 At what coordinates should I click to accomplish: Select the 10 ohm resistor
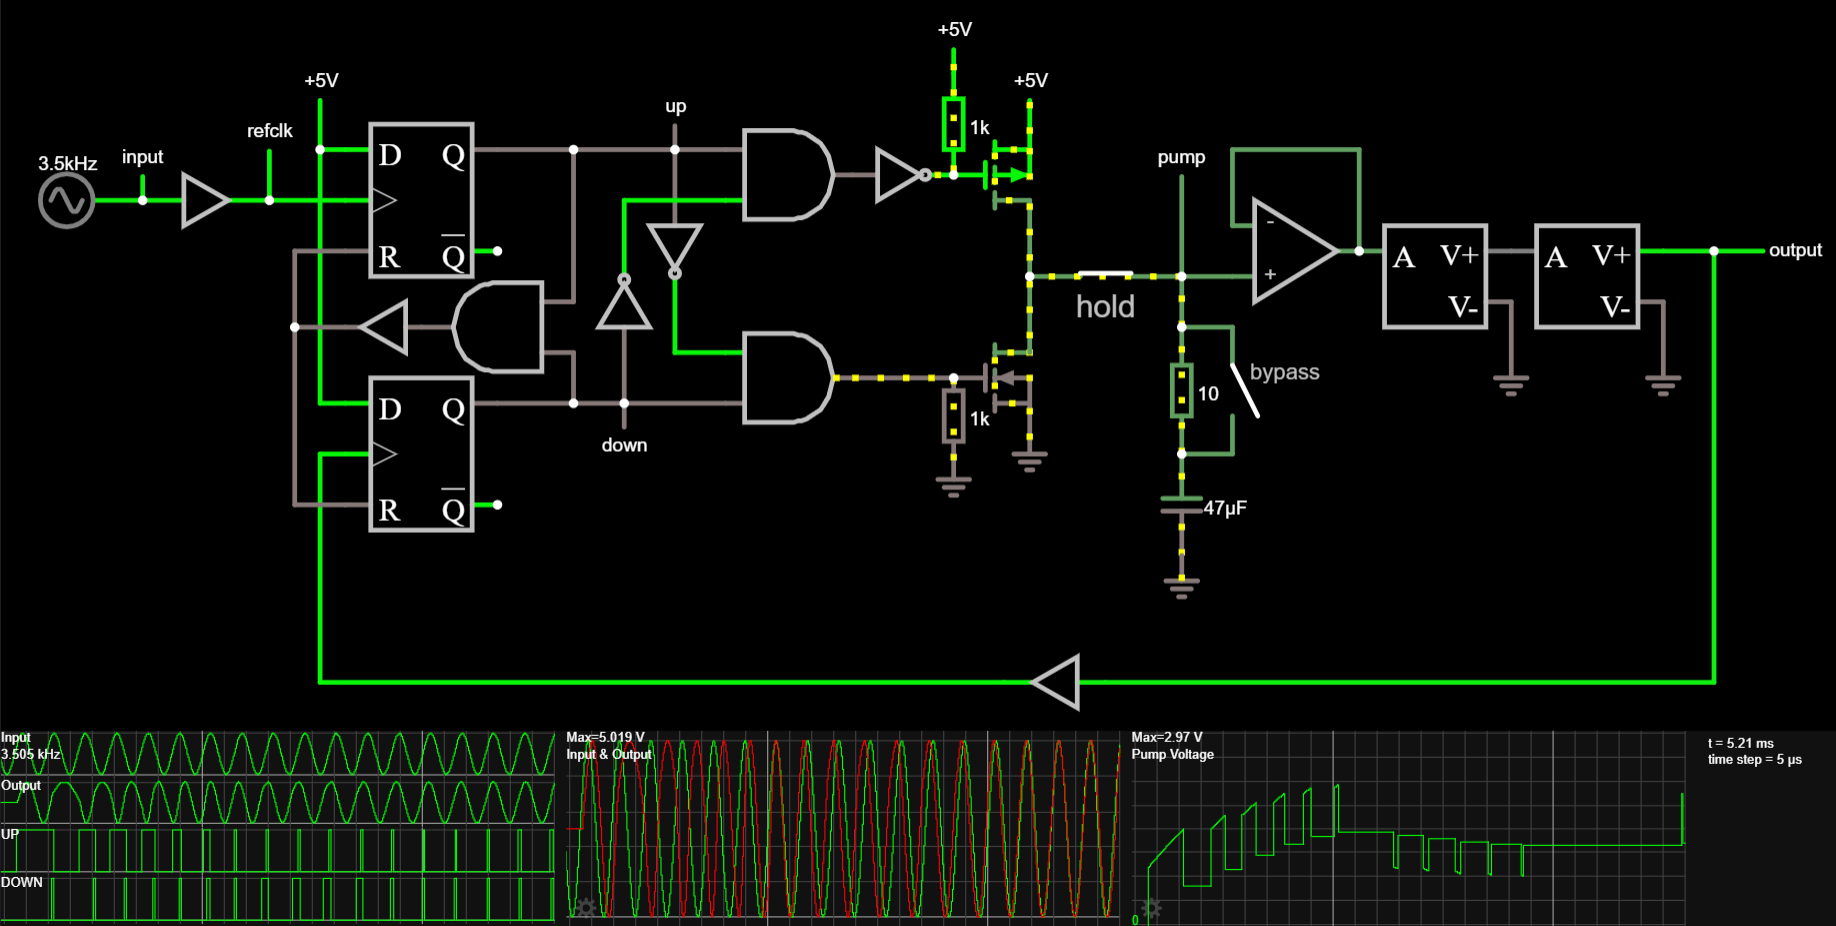pos(1182,391)
